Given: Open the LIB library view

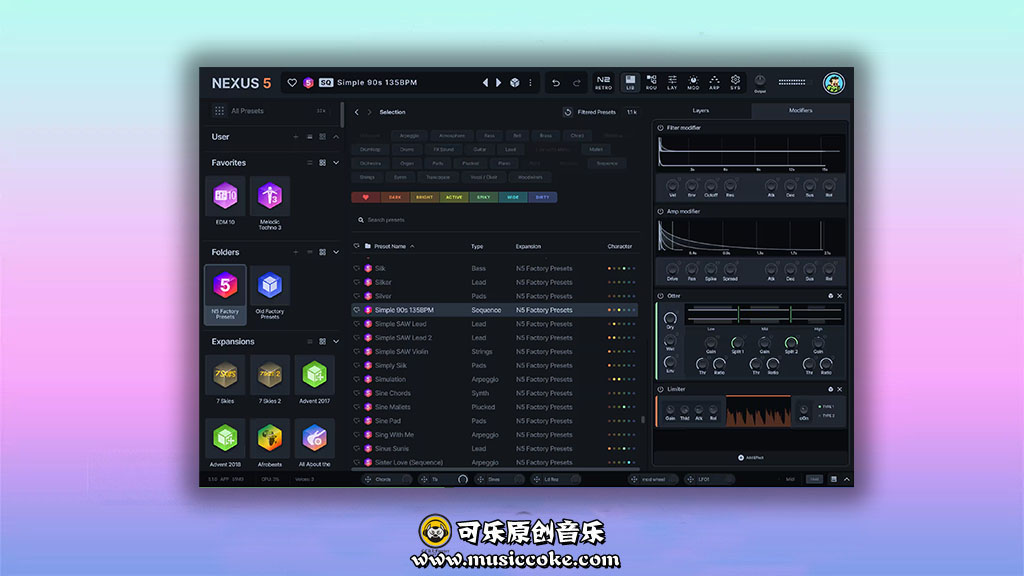Looking at the screenshot, I should pos(630,82).
